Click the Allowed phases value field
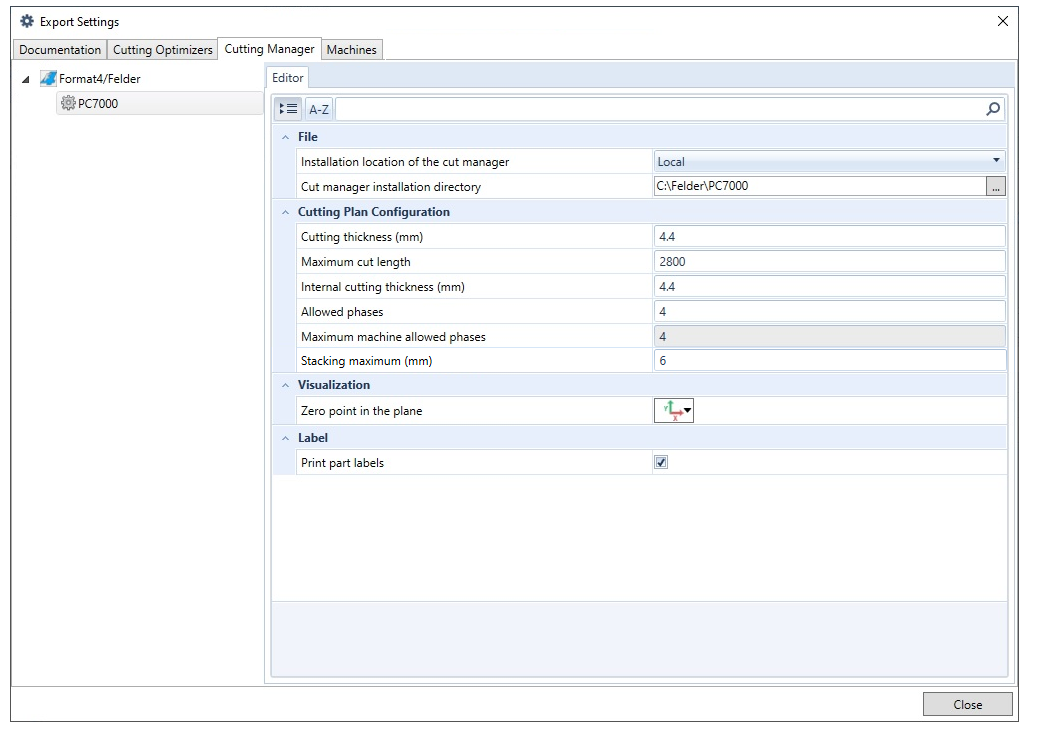This screenshot has height=740, width=1039. 830,311
